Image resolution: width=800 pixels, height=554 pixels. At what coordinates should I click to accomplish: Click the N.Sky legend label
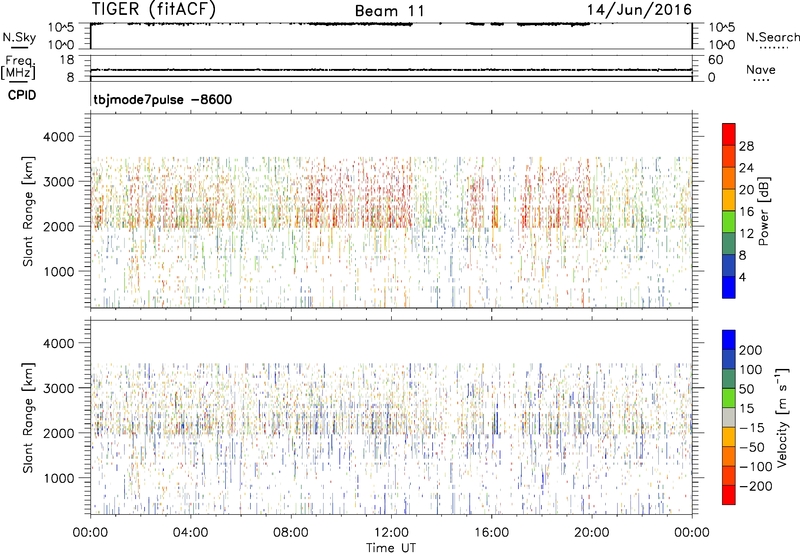pos(19,37)
